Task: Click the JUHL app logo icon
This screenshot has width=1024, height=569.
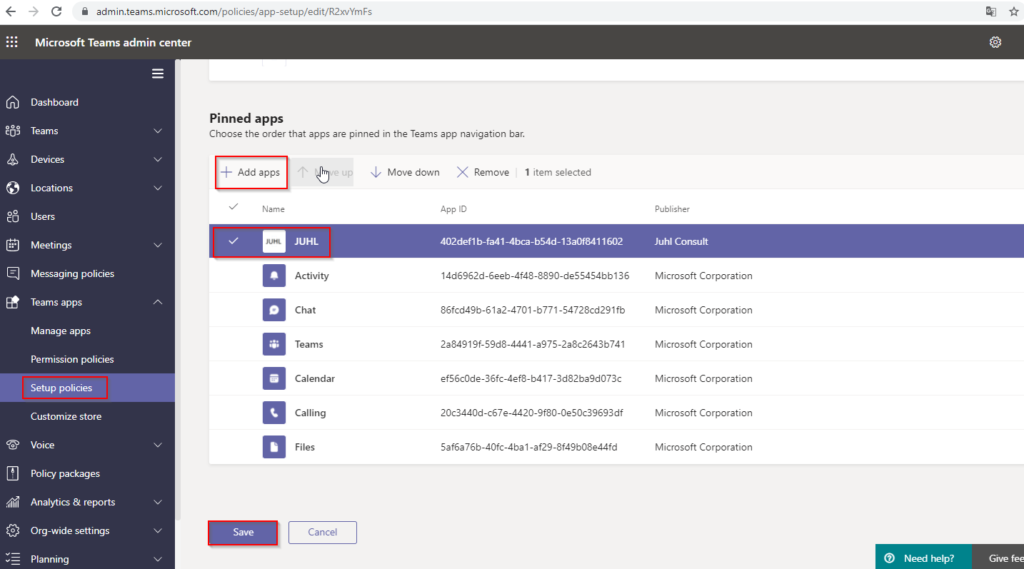Action: [274, 242]
